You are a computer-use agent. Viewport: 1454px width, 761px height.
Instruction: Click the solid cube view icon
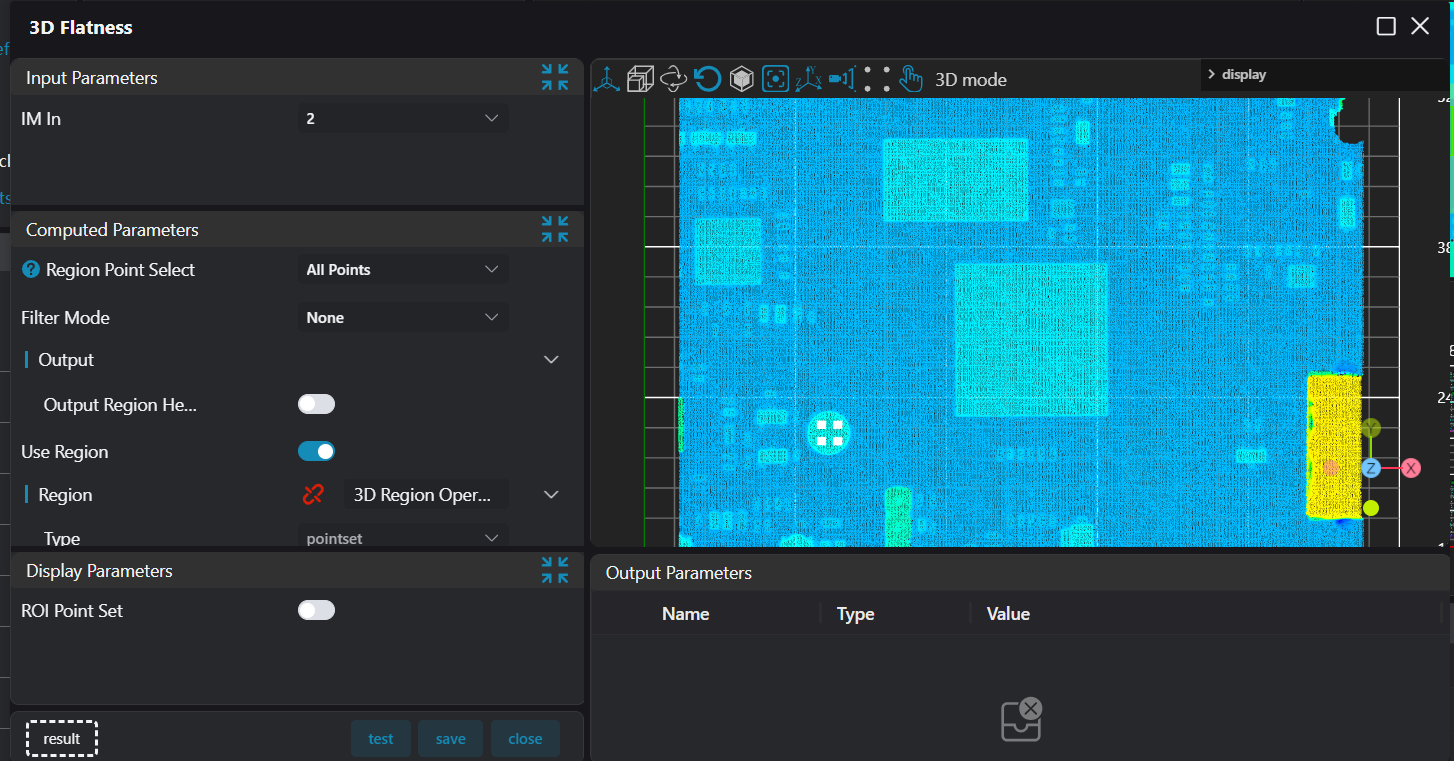tap(741, 79)
